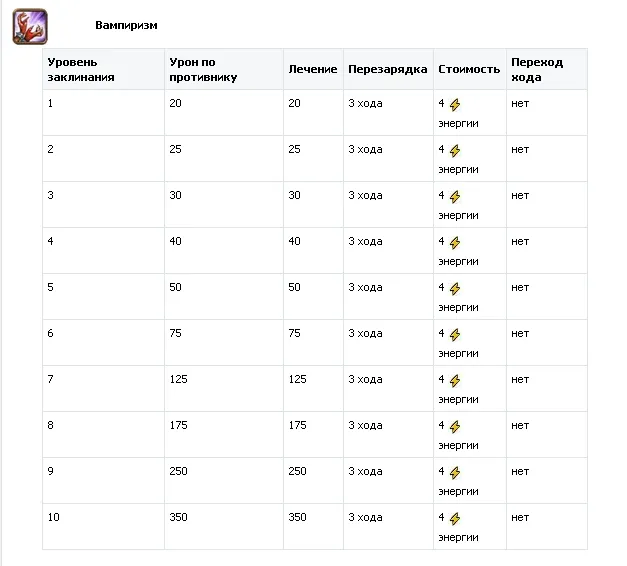Select the damage value 350 cell

click(179, 518)
